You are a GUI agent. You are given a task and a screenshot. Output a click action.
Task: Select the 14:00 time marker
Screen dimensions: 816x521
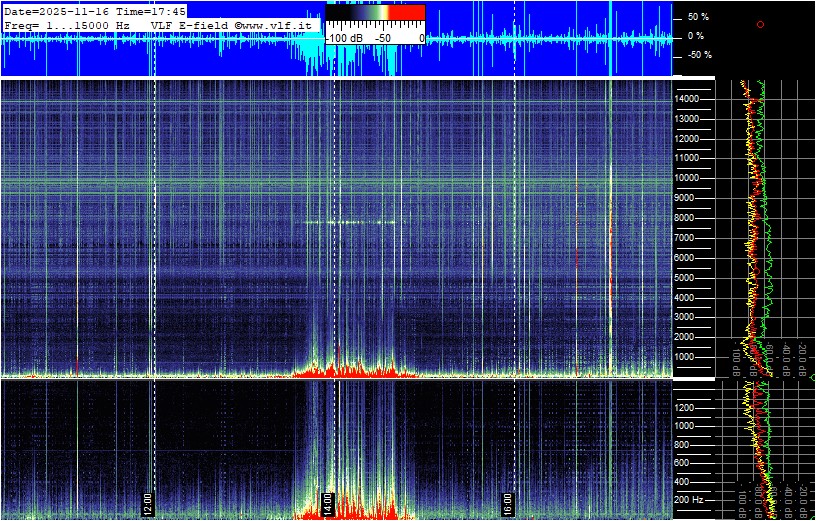pos(328,504)
